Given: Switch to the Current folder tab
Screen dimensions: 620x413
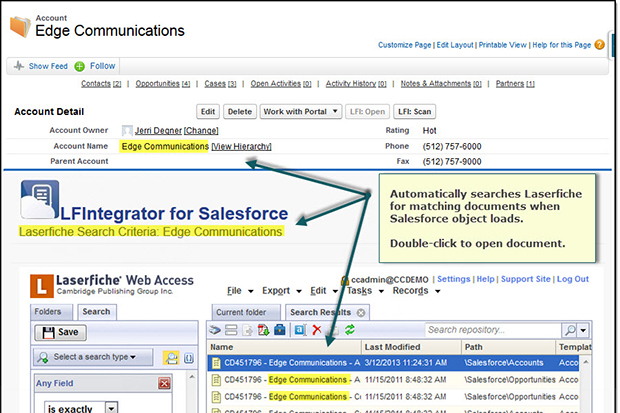Looking at the screenshot, I should 246,312.
